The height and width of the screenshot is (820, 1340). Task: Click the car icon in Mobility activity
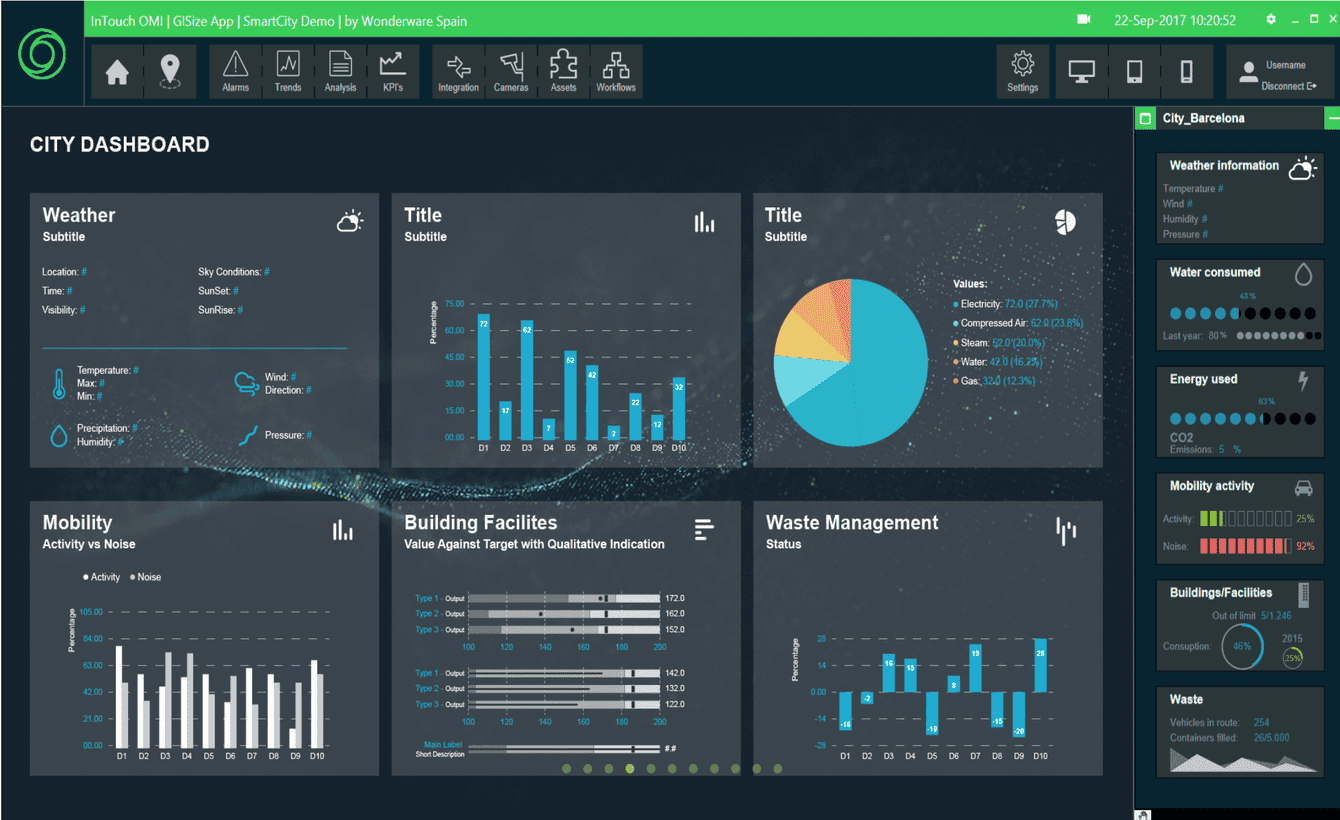click(1303, 488)
